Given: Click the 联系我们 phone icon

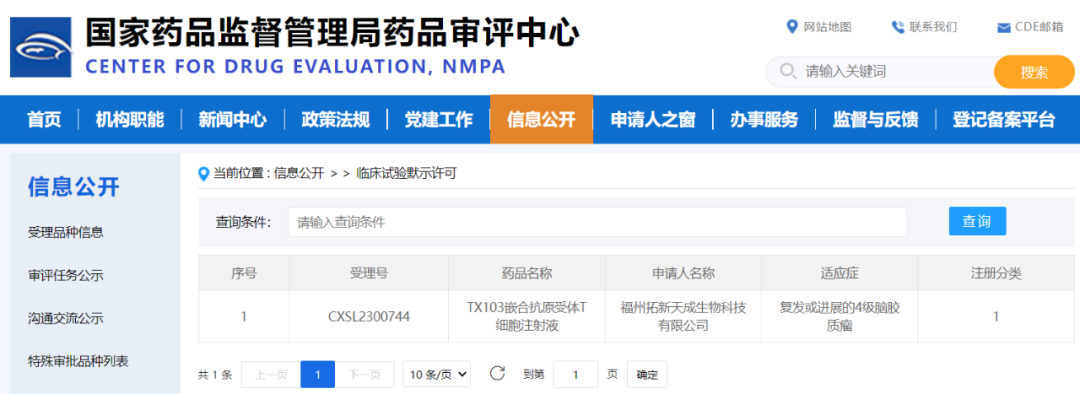Looking at the screenshot, I should tap(897, 28).
